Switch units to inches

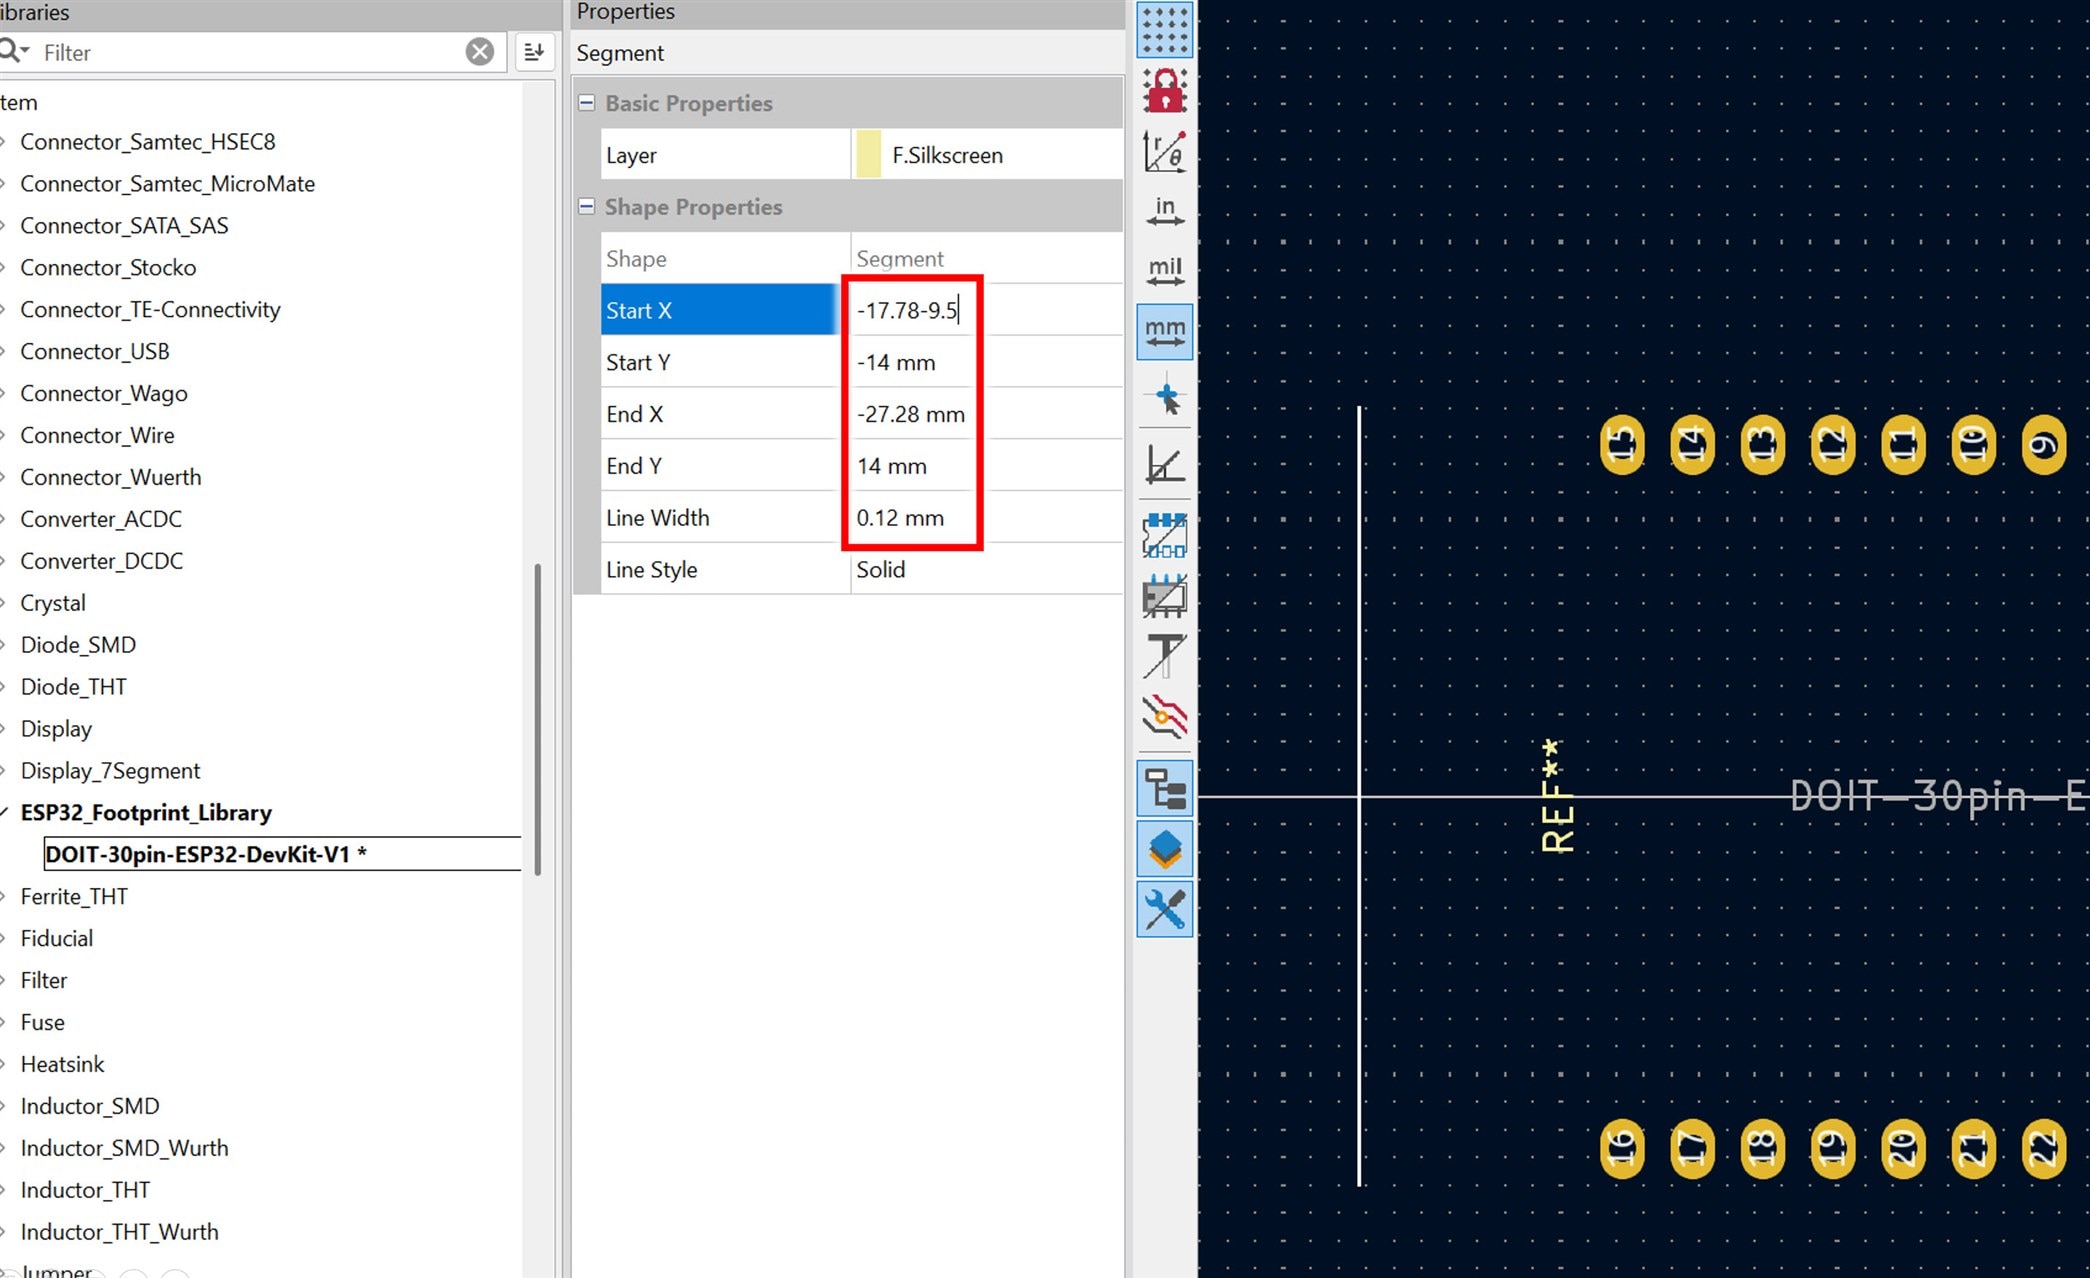[1164, 211]
